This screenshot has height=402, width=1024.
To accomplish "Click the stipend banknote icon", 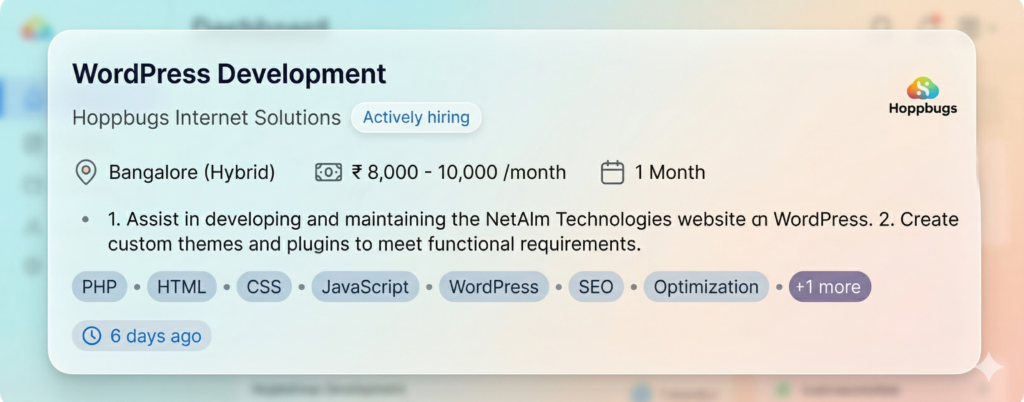I will (328, 172).
